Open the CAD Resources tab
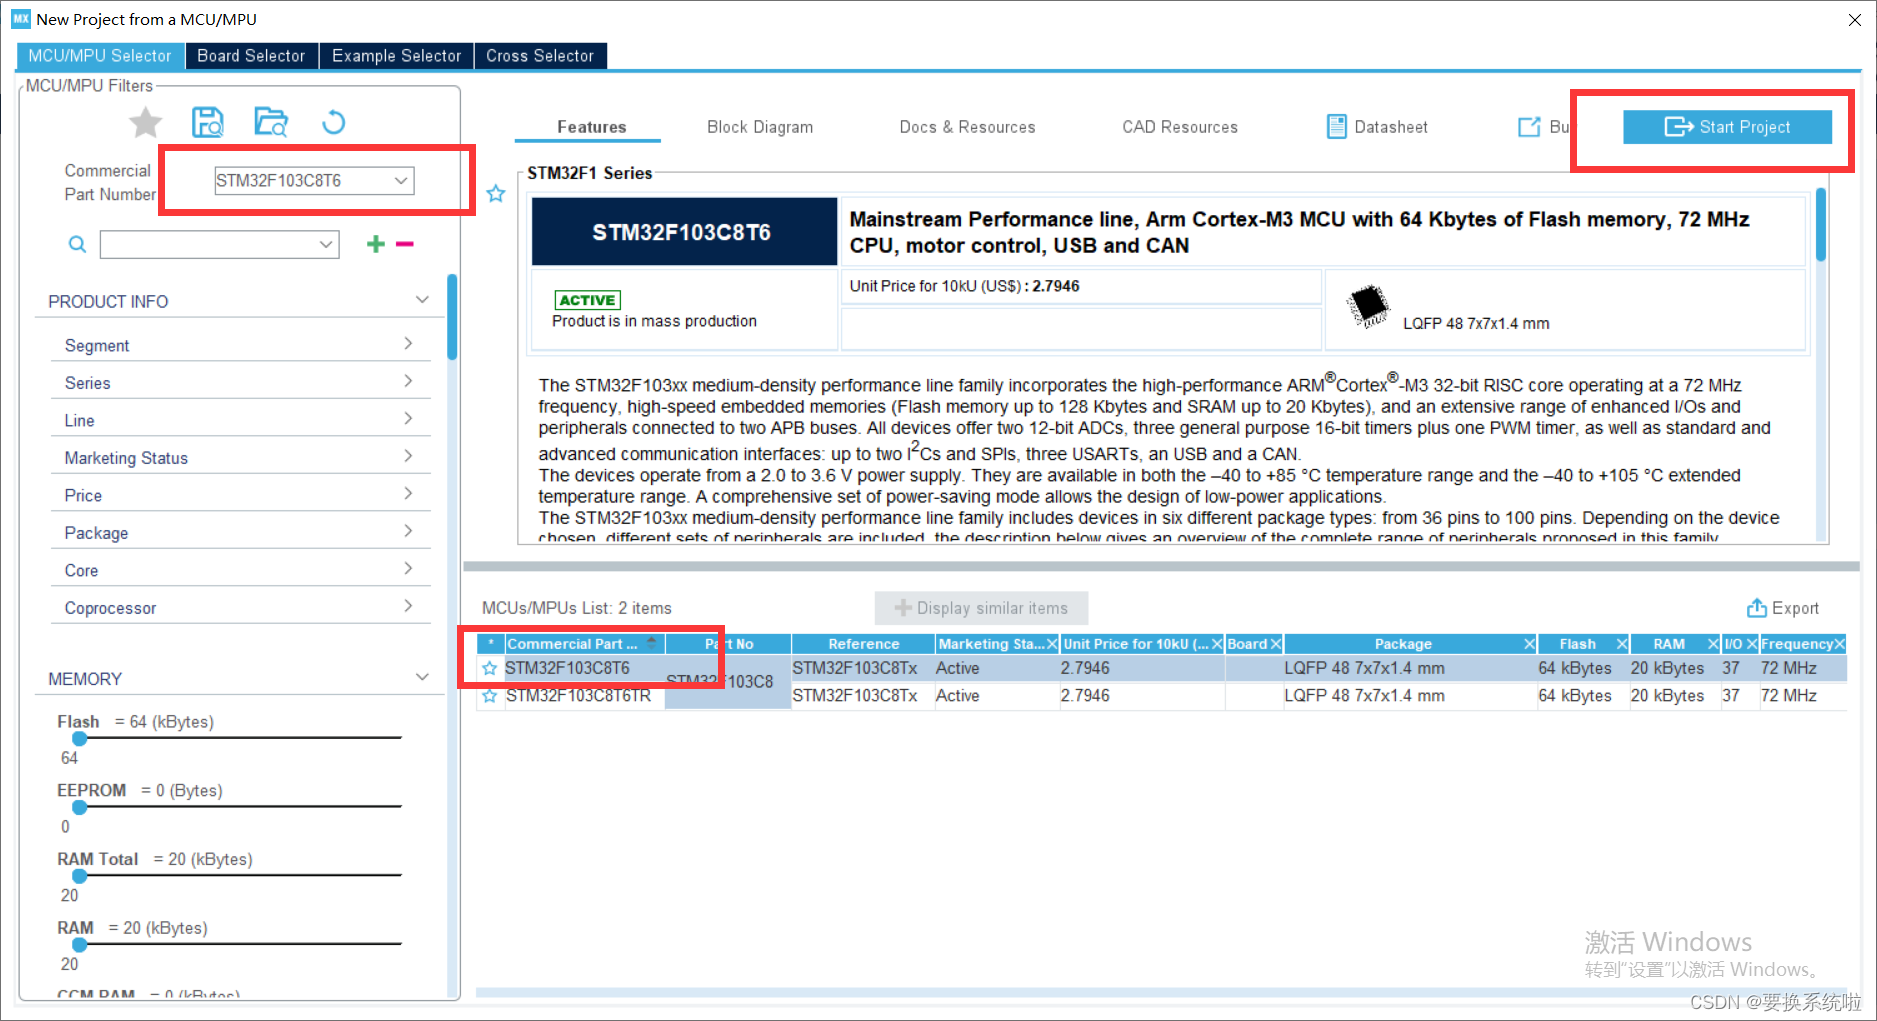 (x=1180, y=127)
